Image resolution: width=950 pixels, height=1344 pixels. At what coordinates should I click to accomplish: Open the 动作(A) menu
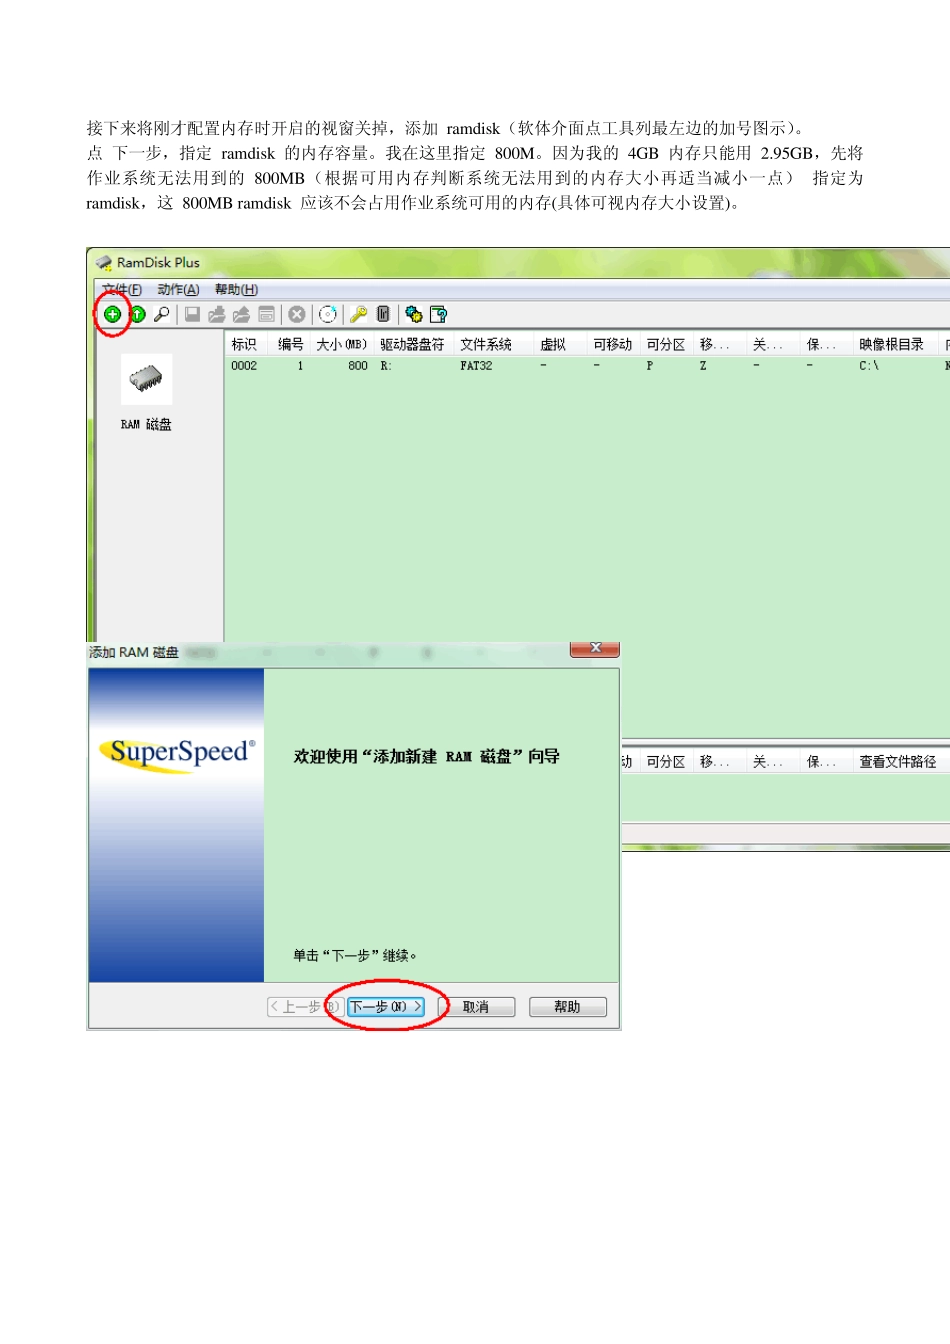click(178, 290)
